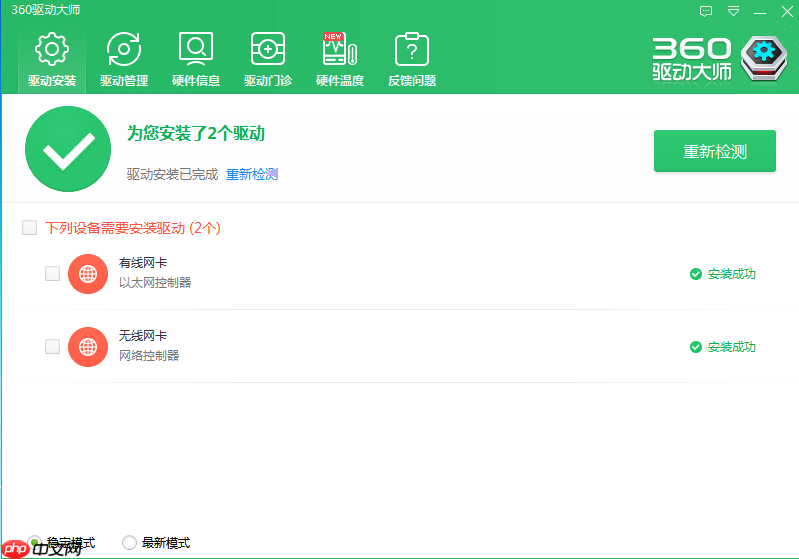Check the 有线网卡 checkbox
The image size is (799, 559).
coord(52,274)
